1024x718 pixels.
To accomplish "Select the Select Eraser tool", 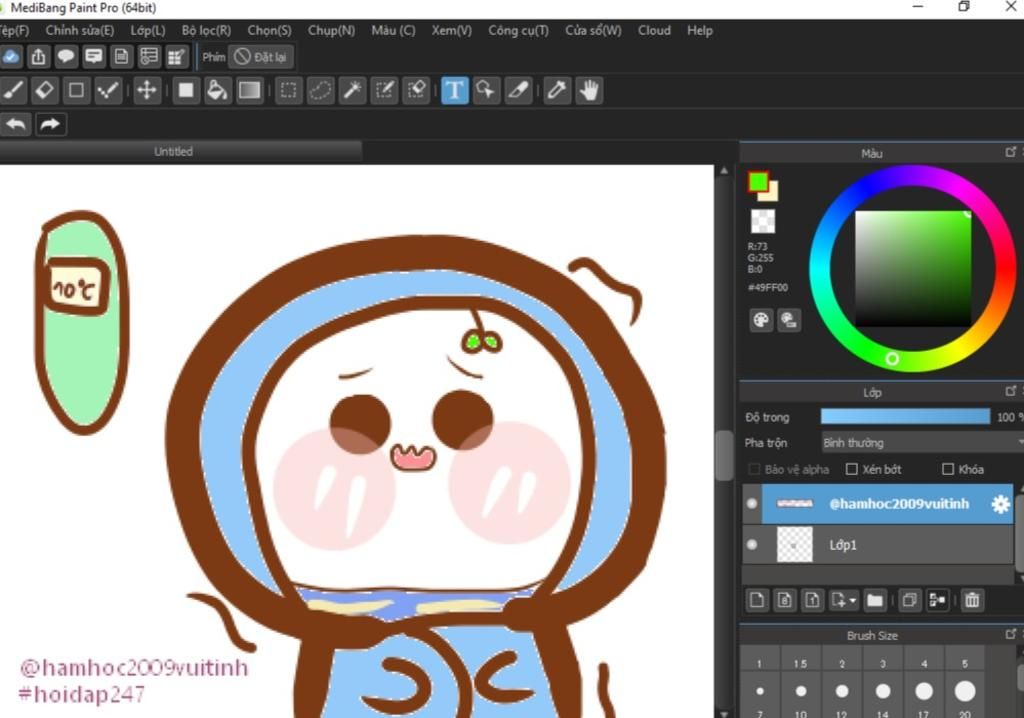I will coord(417,90).
